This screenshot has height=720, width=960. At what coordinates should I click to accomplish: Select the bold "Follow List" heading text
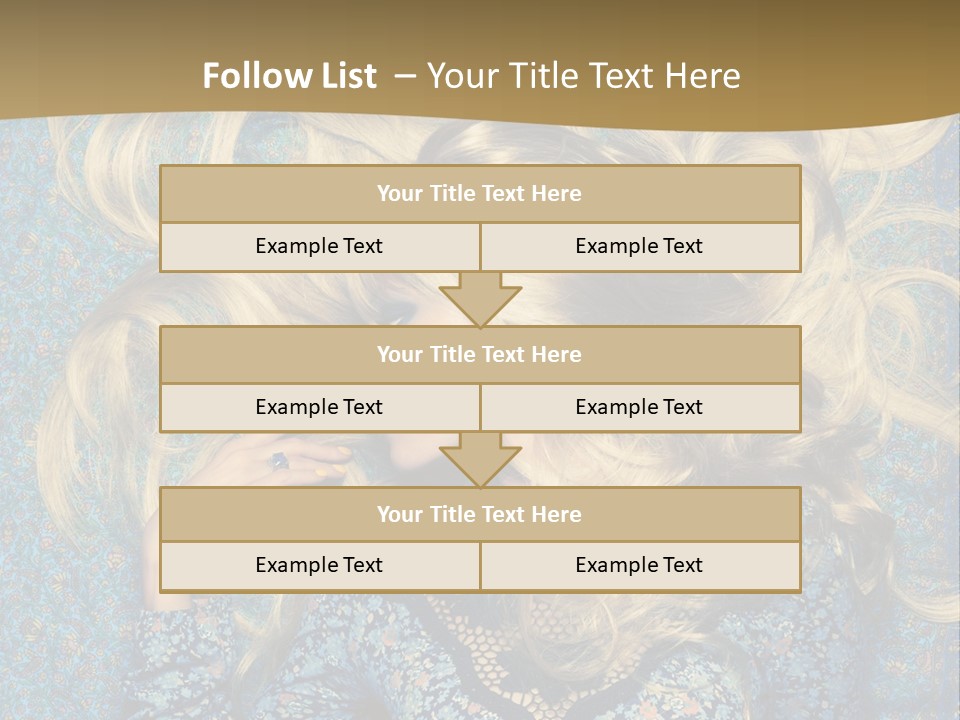(290, 76)
